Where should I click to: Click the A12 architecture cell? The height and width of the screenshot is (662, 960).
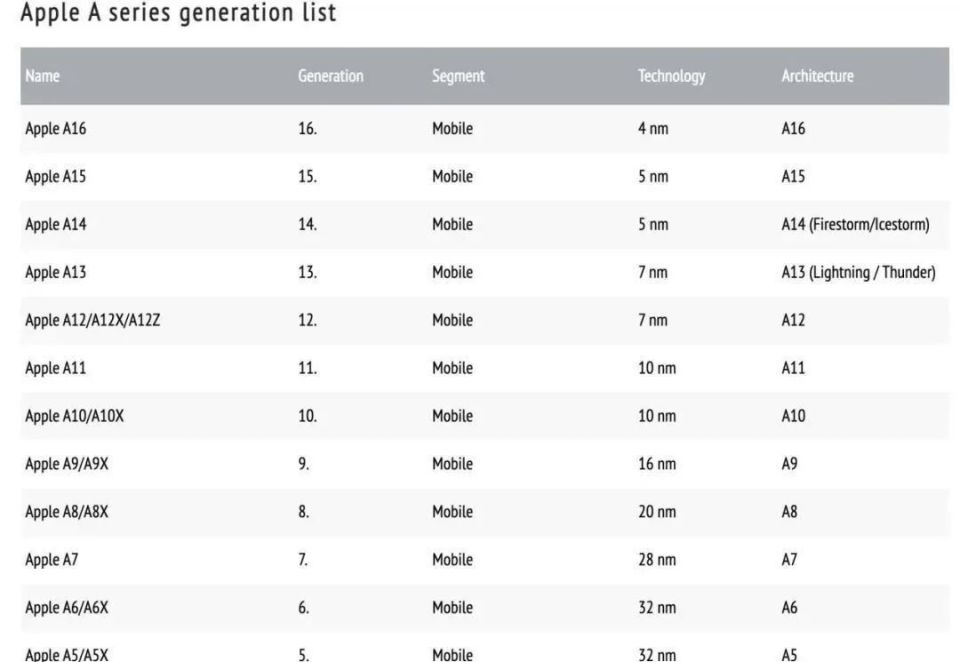coord(793,320)
